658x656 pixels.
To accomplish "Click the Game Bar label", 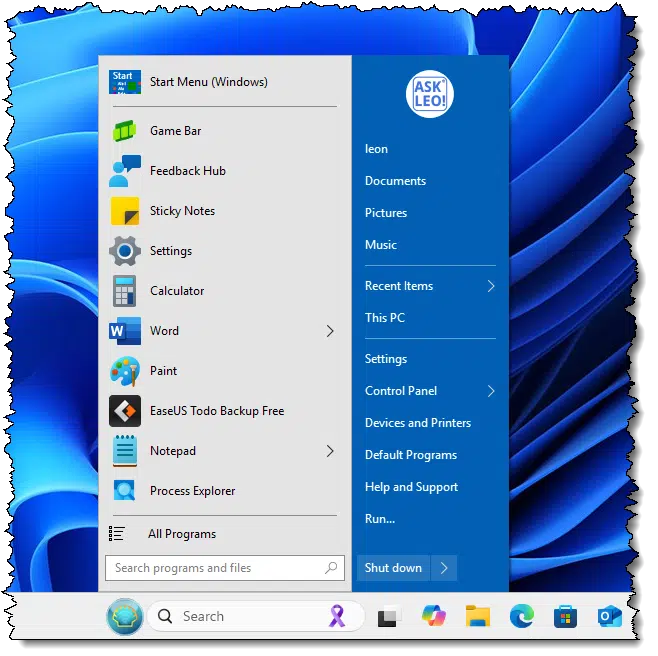I will (178, 132).
